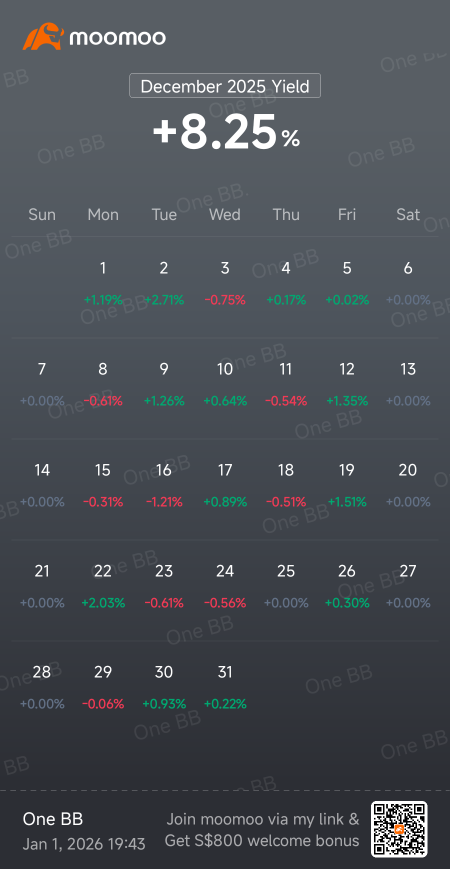
Task: Click the Sun column header
Action: coord(42,214)
